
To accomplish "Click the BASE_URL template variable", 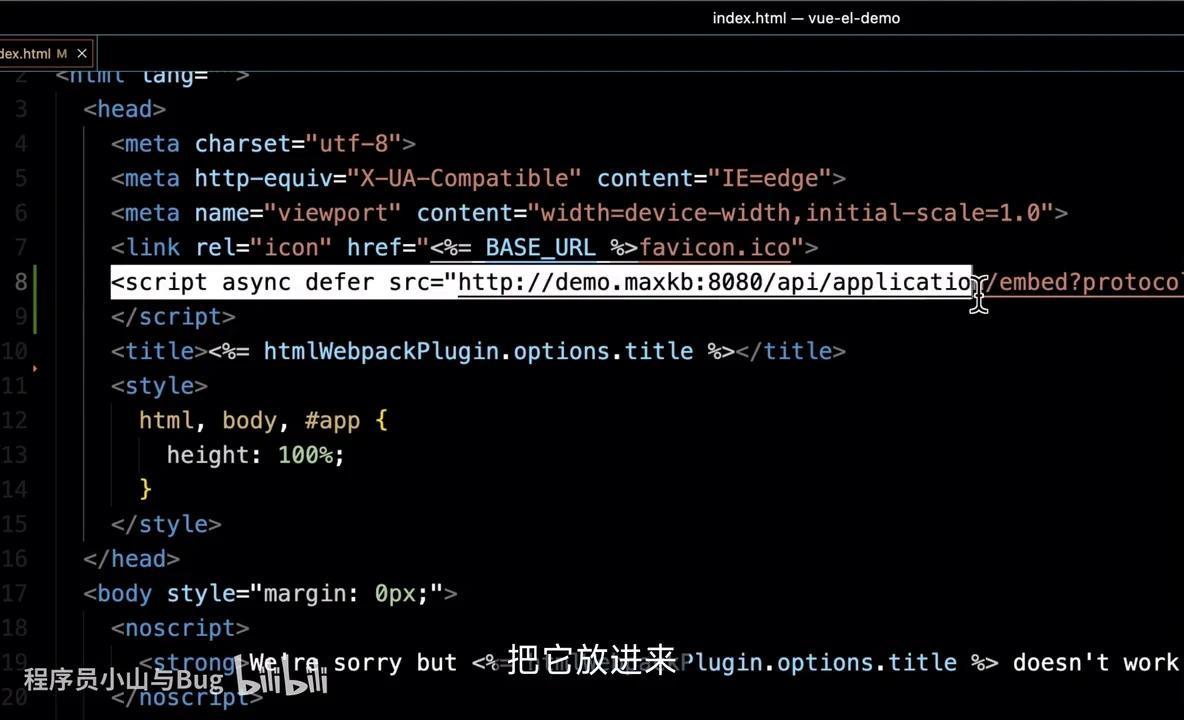I will [x=540, y=248].
